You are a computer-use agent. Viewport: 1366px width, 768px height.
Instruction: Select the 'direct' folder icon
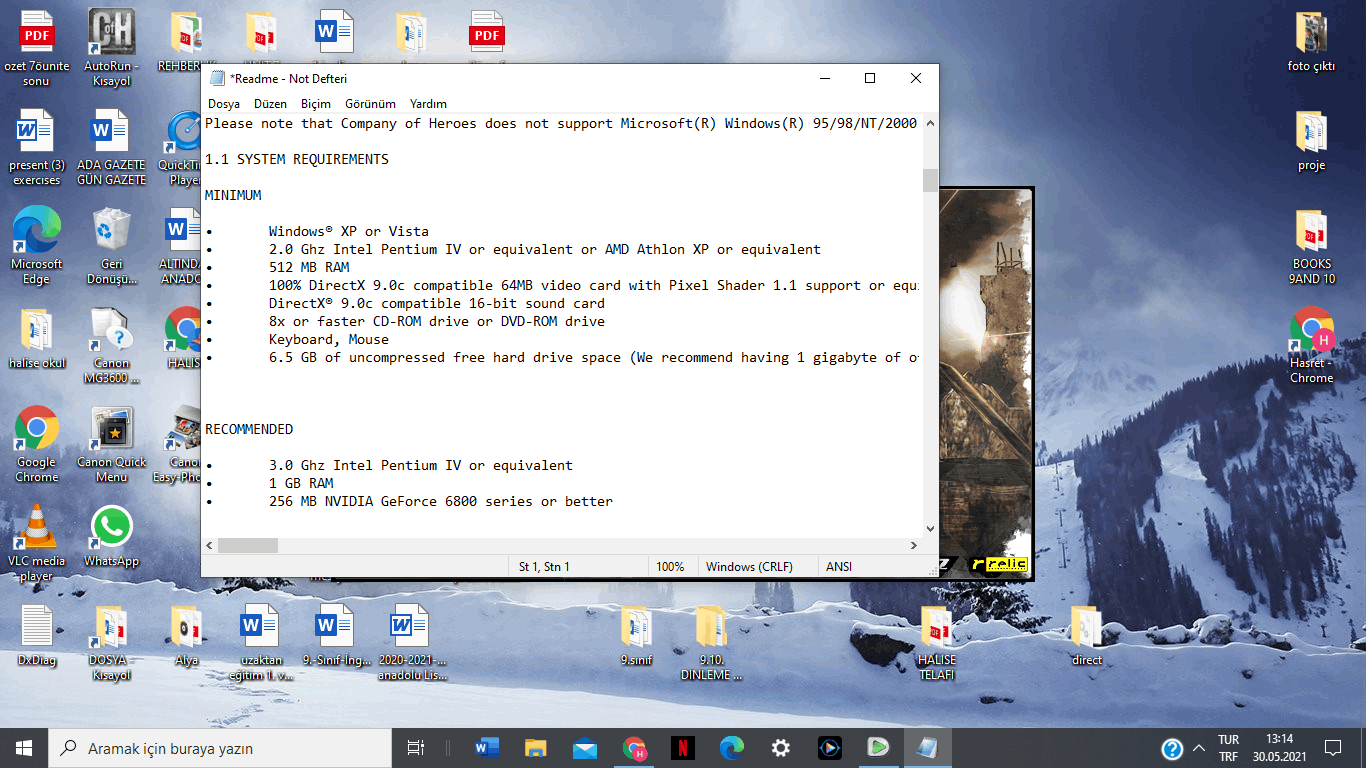(1086, 635)
